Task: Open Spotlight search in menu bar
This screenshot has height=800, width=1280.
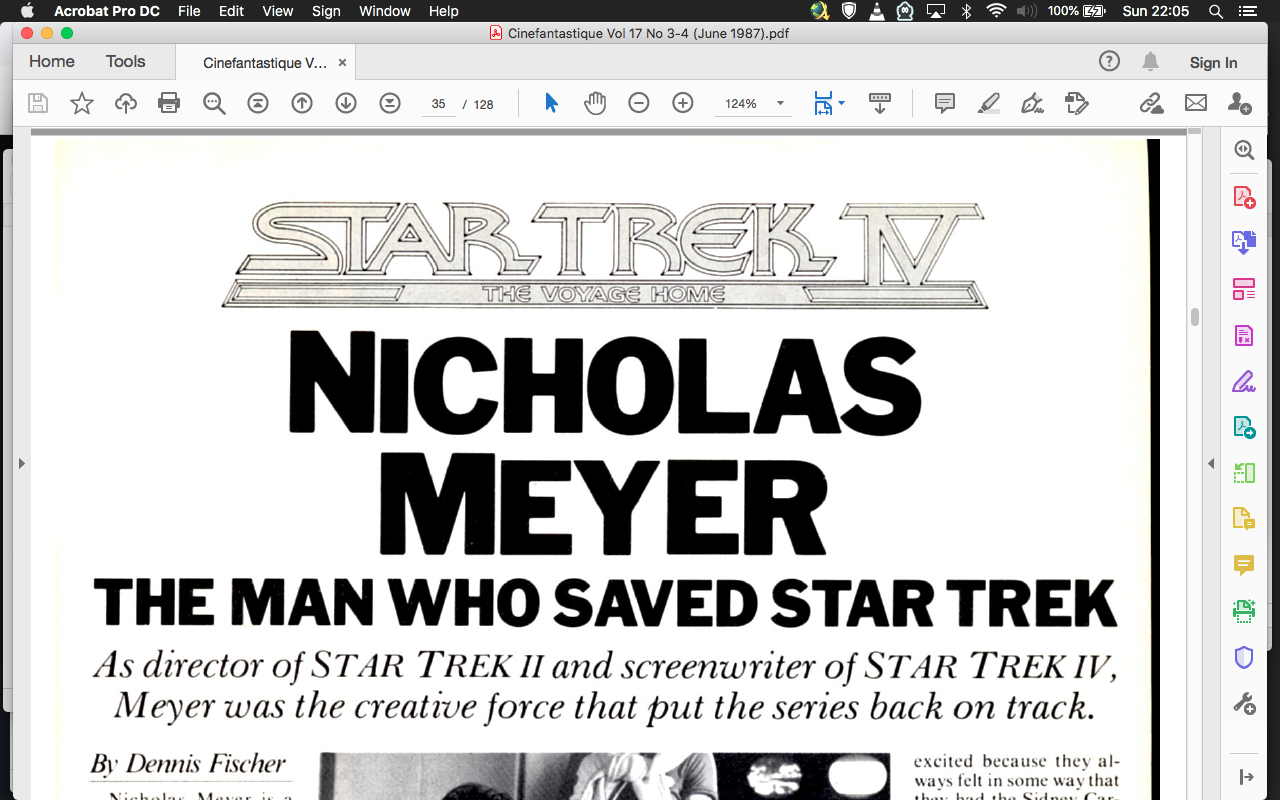Action: [1216, 11]
